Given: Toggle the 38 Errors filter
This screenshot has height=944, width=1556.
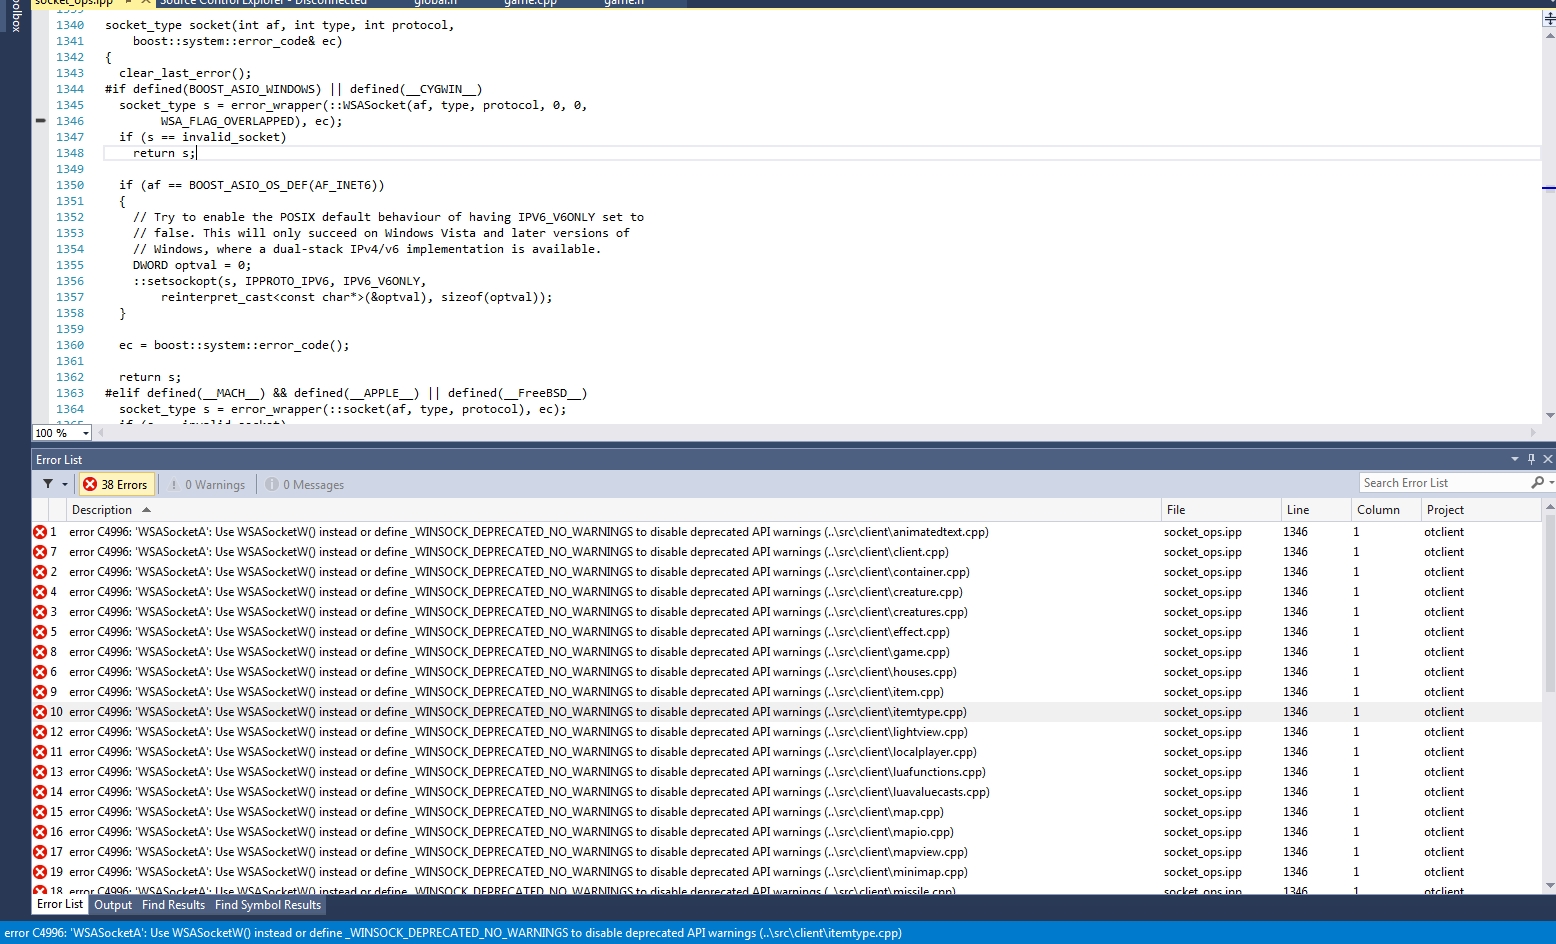Looking at the screenshot, I should coord(115,484).
